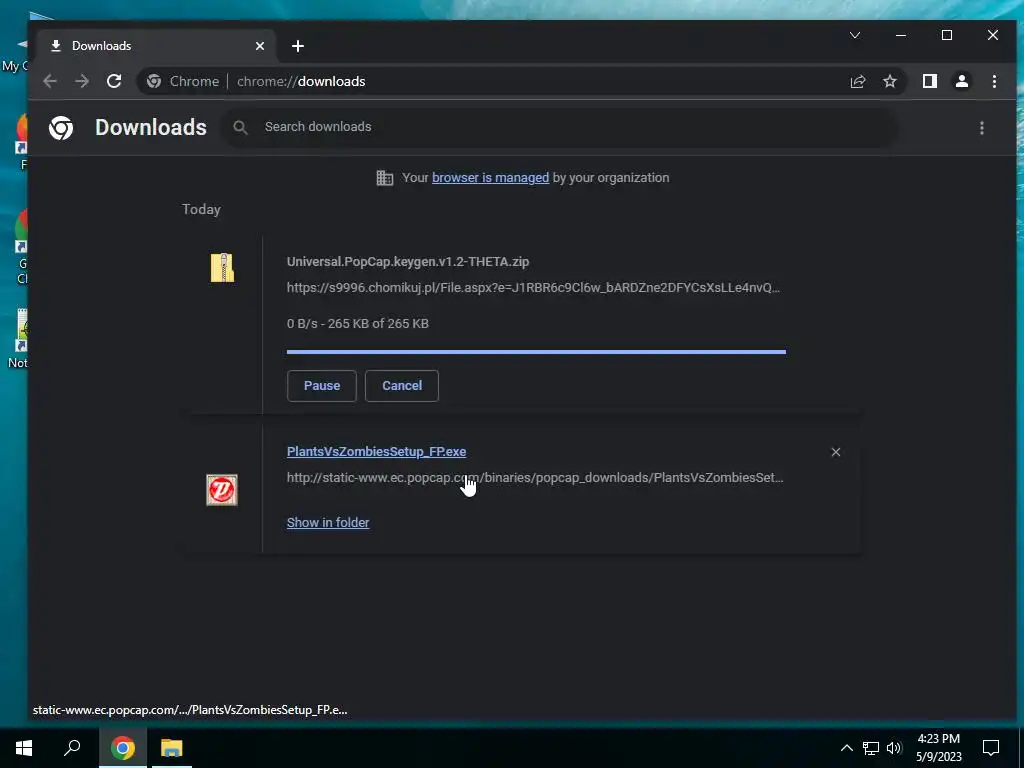Cancel the keygen zip download
This screenshot has width=1024, height=768.
(402, 386)
